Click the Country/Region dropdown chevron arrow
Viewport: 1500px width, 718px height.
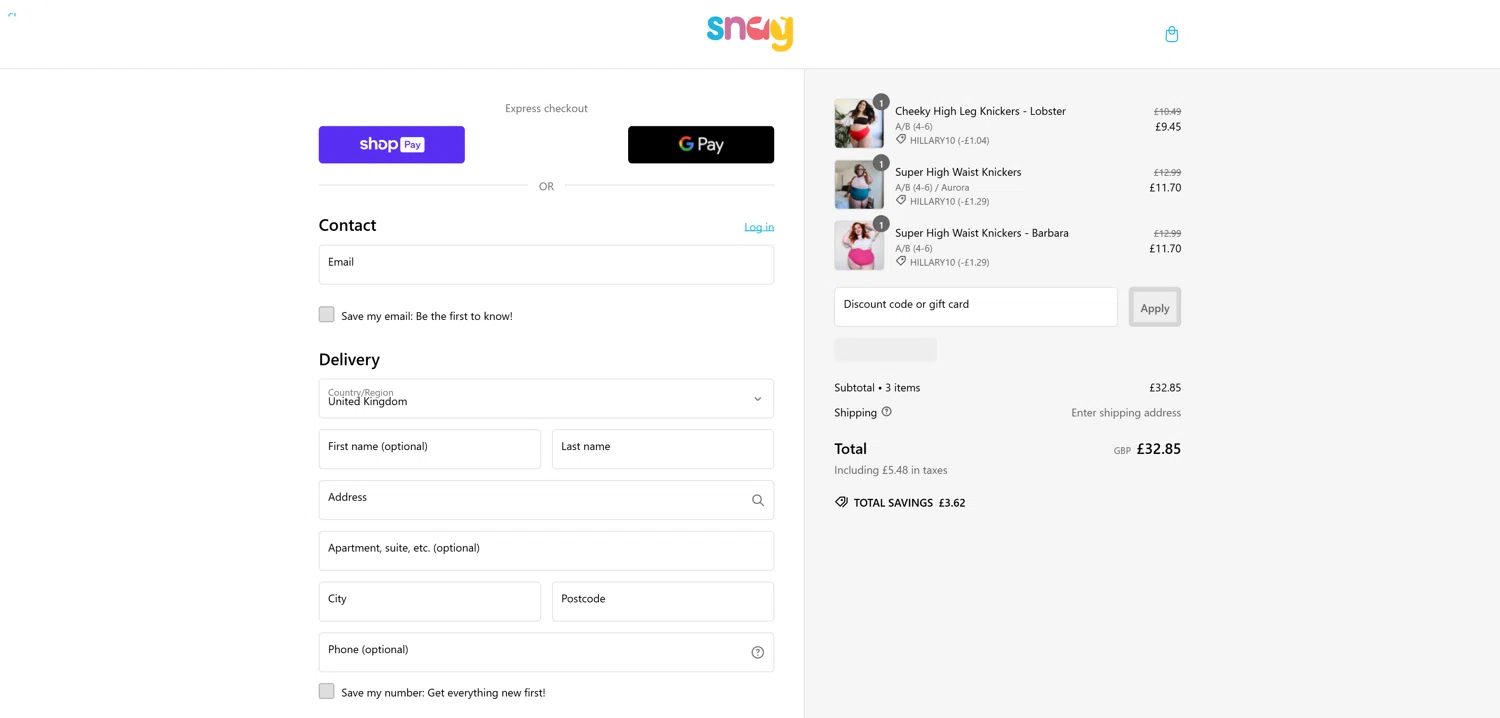pos(757,399)
